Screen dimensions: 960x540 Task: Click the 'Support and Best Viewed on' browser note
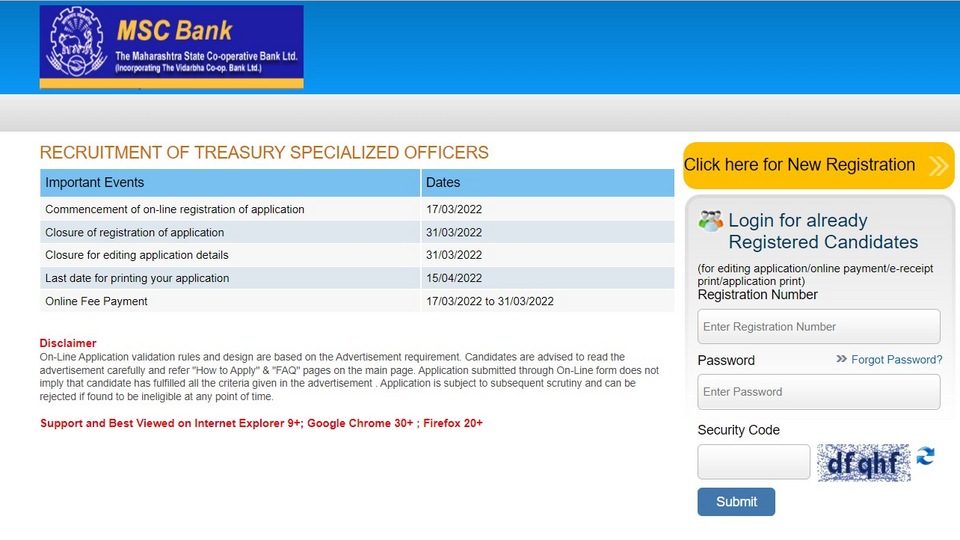point(261,423)
